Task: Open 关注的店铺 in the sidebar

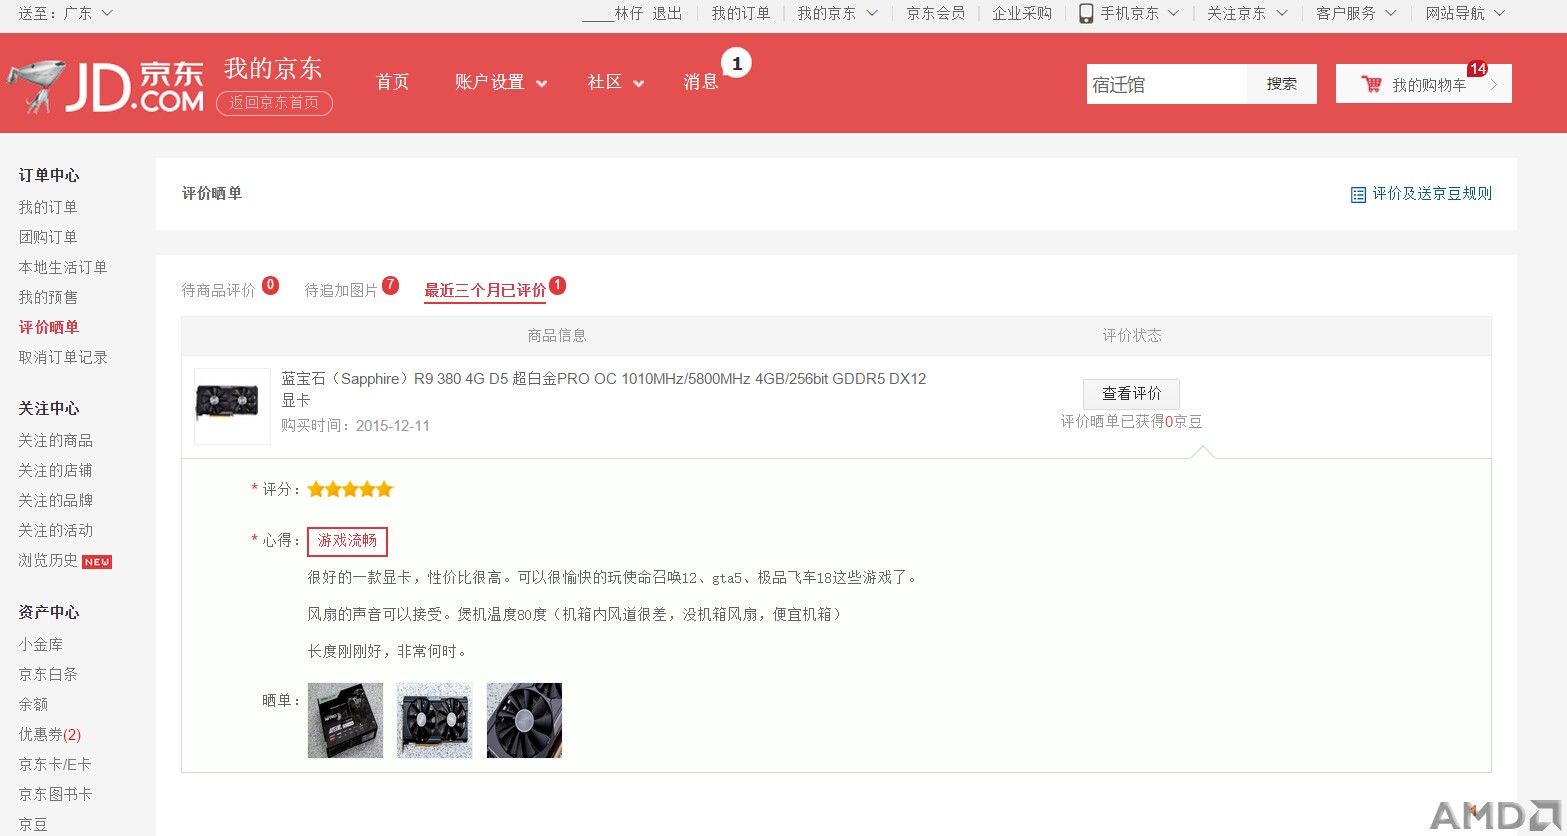Action: coord(55,470)
